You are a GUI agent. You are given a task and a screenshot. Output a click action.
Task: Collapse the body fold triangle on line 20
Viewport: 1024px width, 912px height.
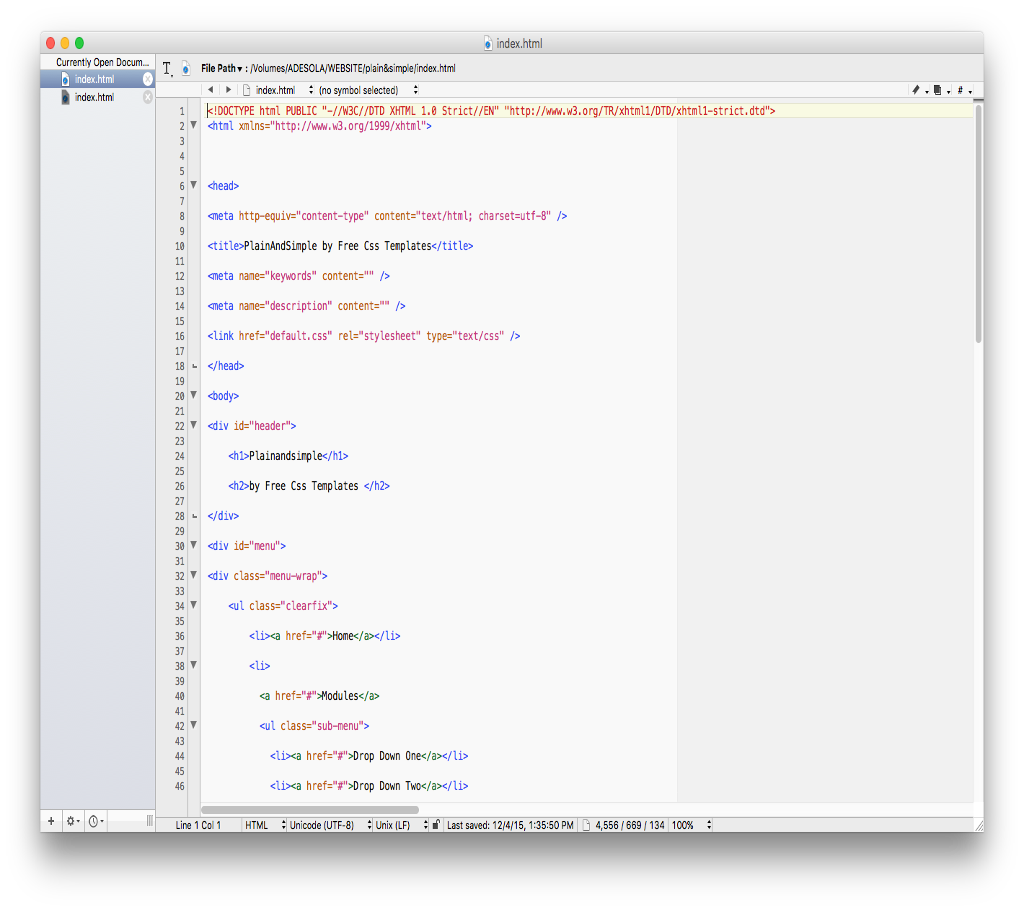click(x=193, y=395)
